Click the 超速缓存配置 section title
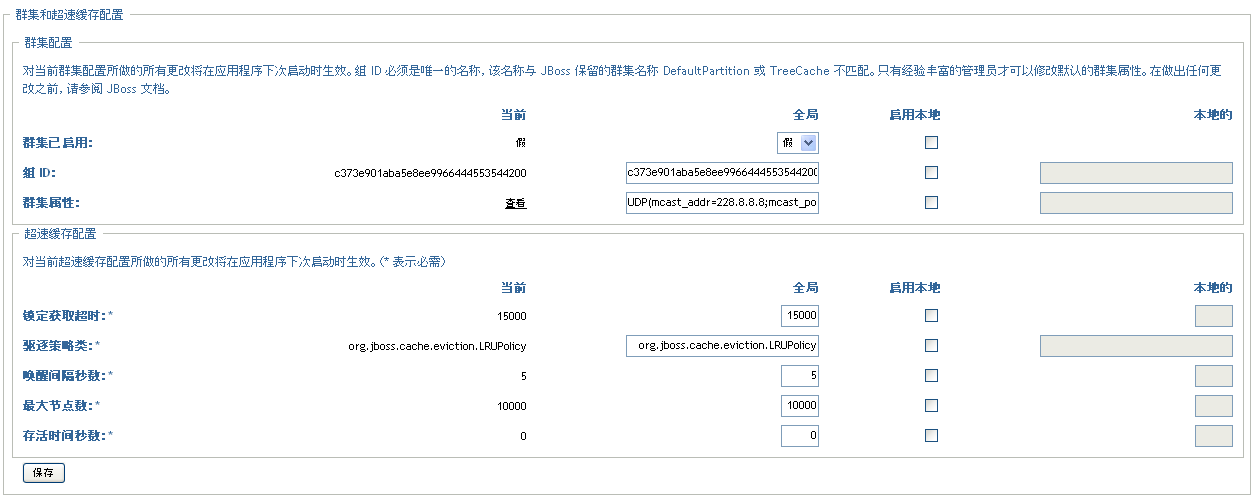The width and height of the screenshot is (1255, 498). [60, 234]
